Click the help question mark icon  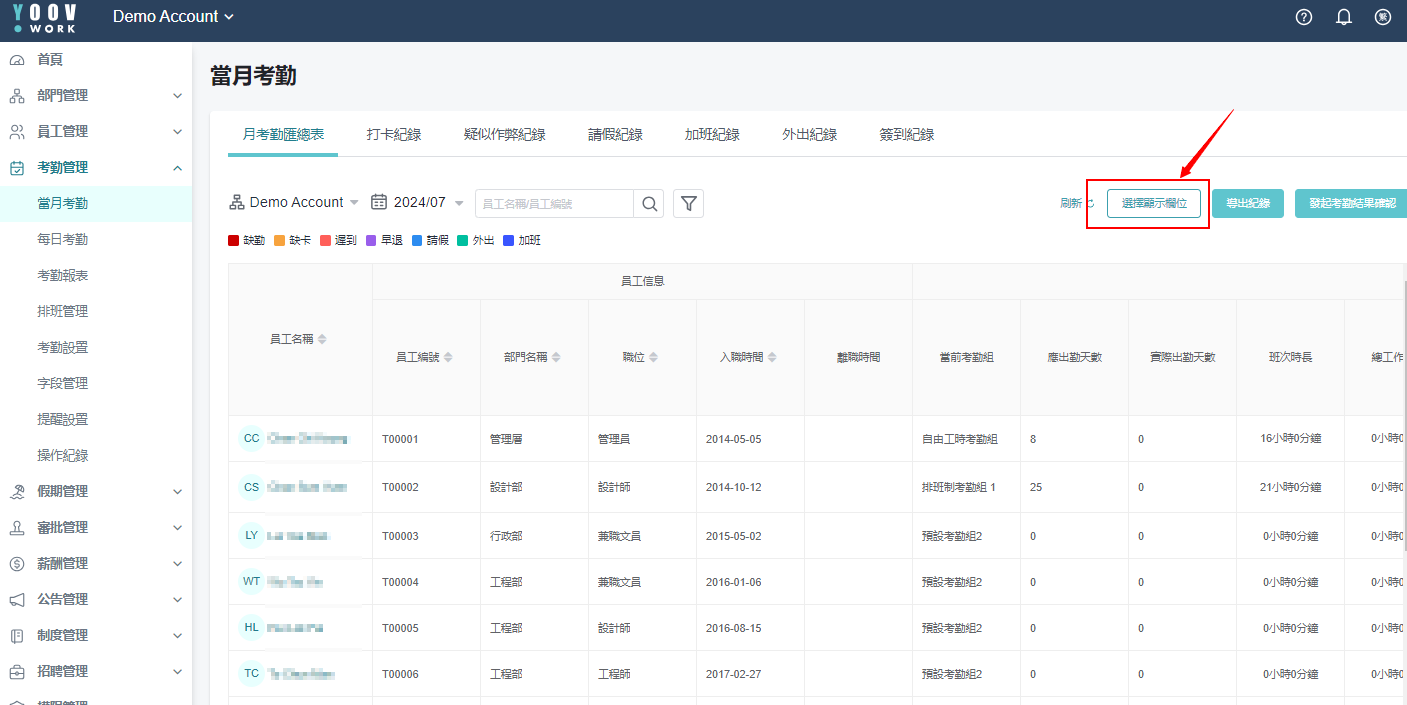pos(1303,17)
